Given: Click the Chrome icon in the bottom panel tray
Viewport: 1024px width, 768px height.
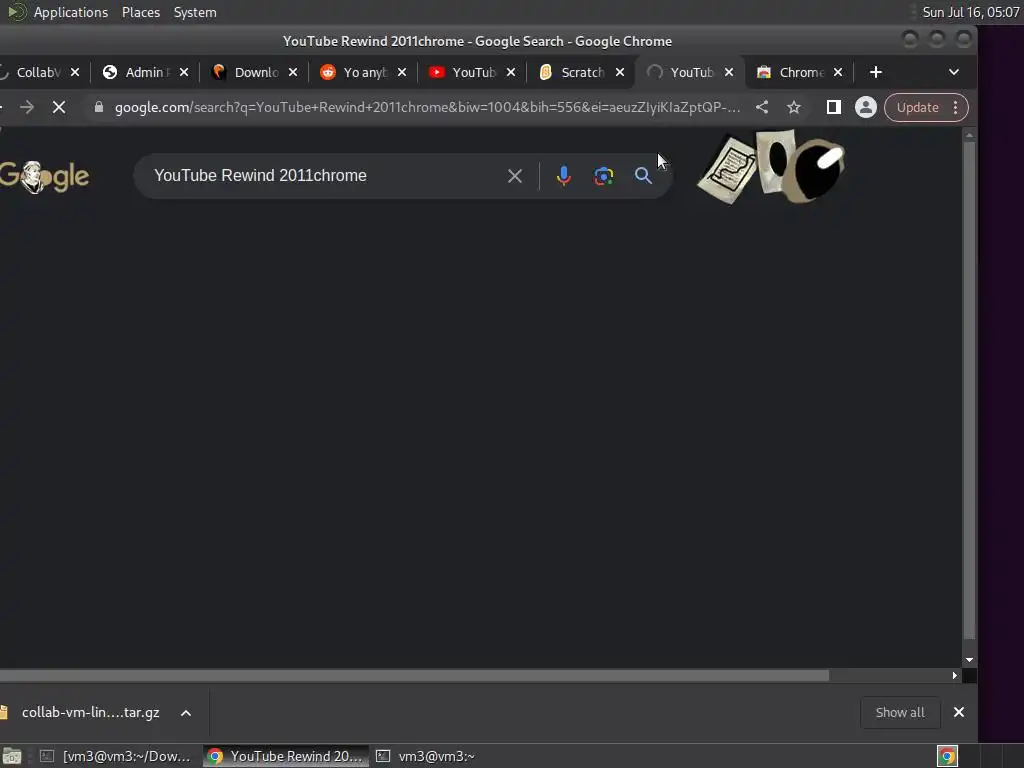Looking at the screenshot, I should [947, 756].
